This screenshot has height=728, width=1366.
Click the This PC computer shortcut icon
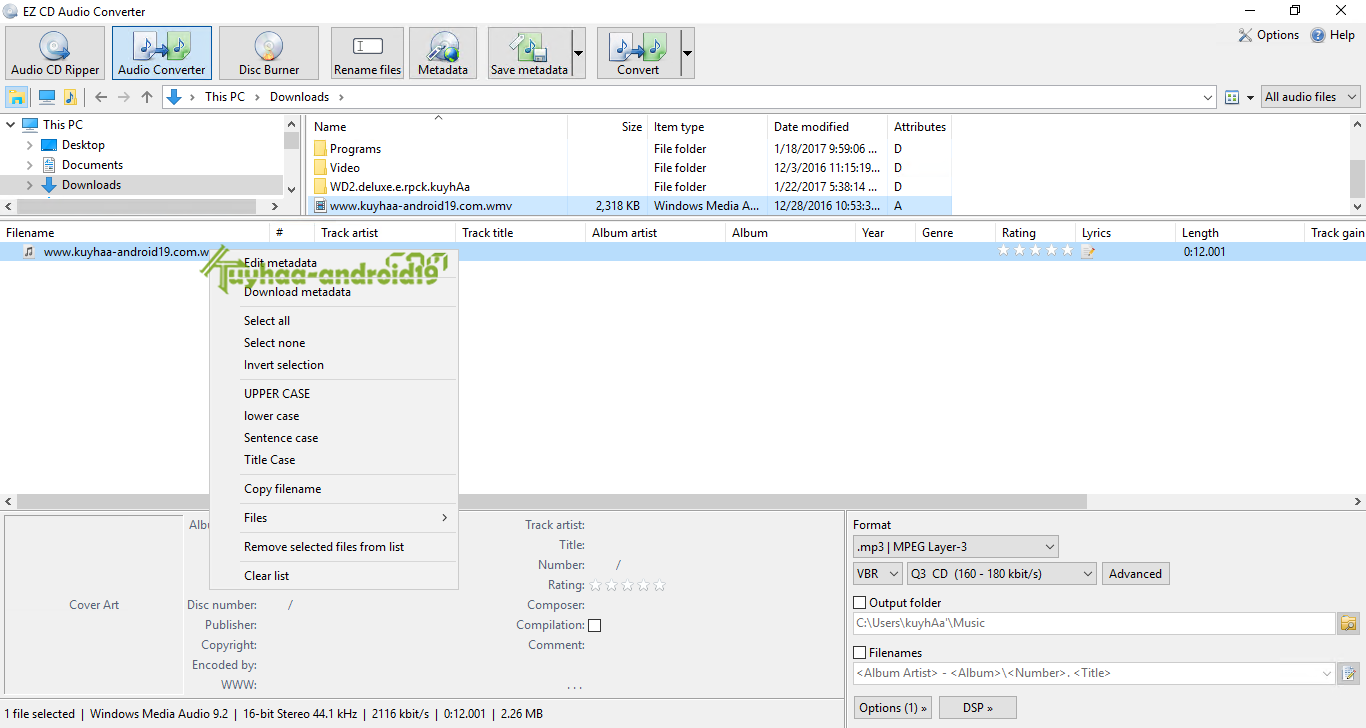coord(46,97)
